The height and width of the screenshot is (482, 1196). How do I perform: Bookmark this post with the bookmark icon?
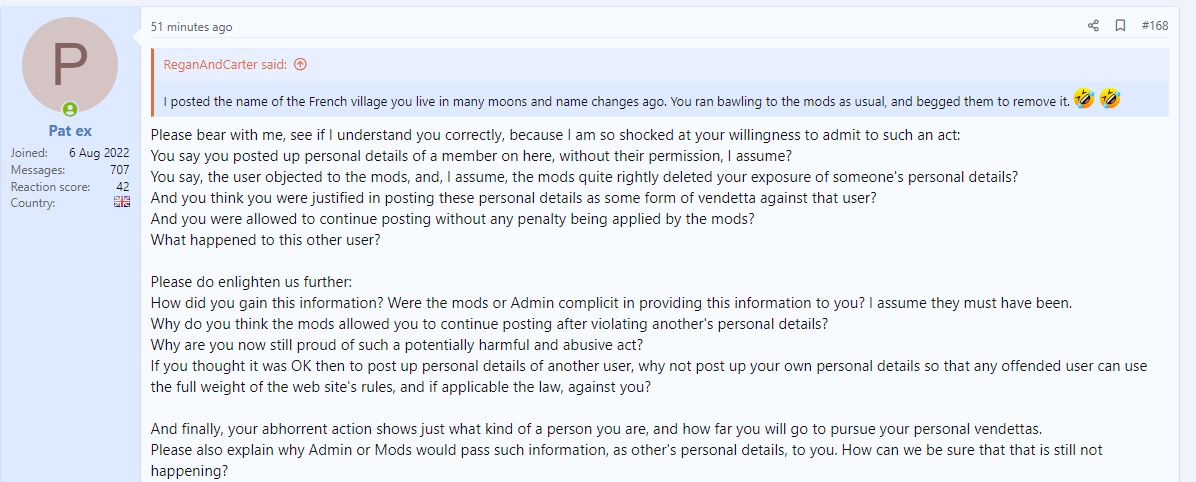1121,26
